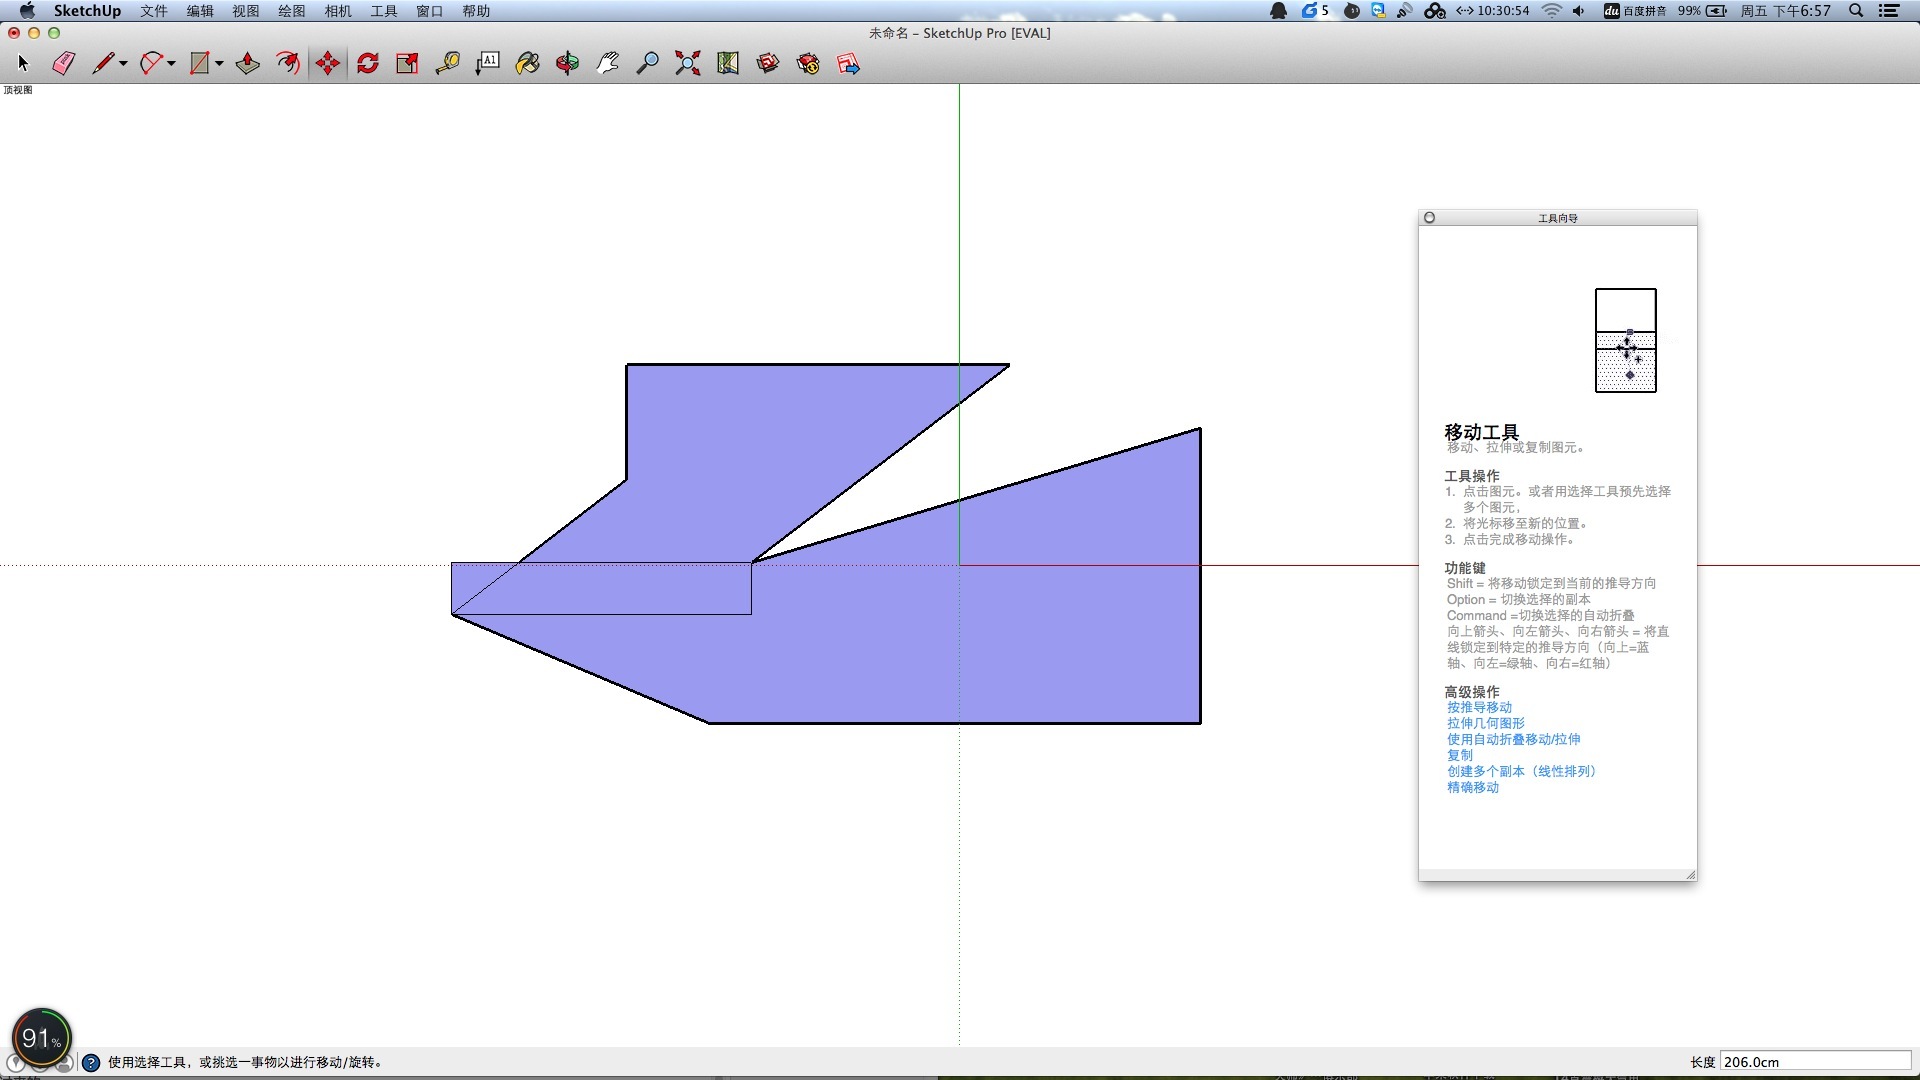Open the 相机 (Camera) menu

click(337, 11)
